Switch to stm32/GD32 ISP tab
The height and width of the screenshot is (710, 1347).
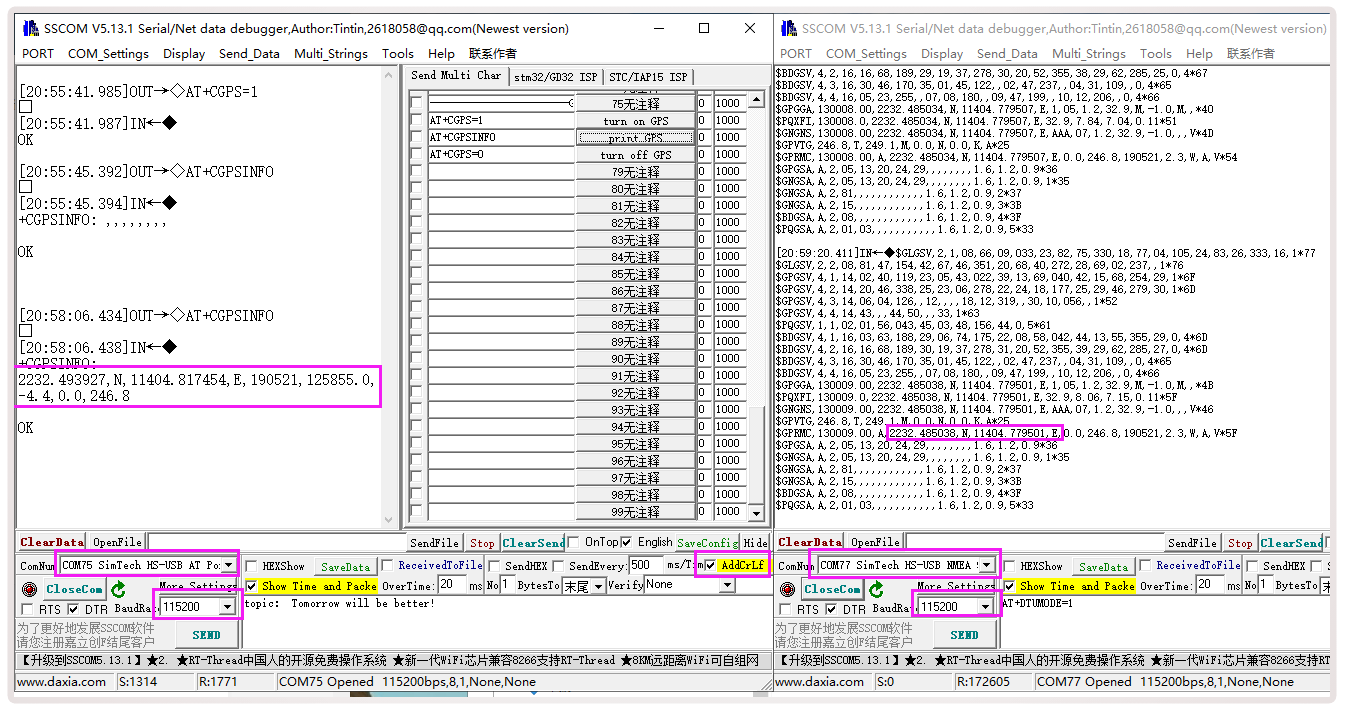[x=554, y=77]
